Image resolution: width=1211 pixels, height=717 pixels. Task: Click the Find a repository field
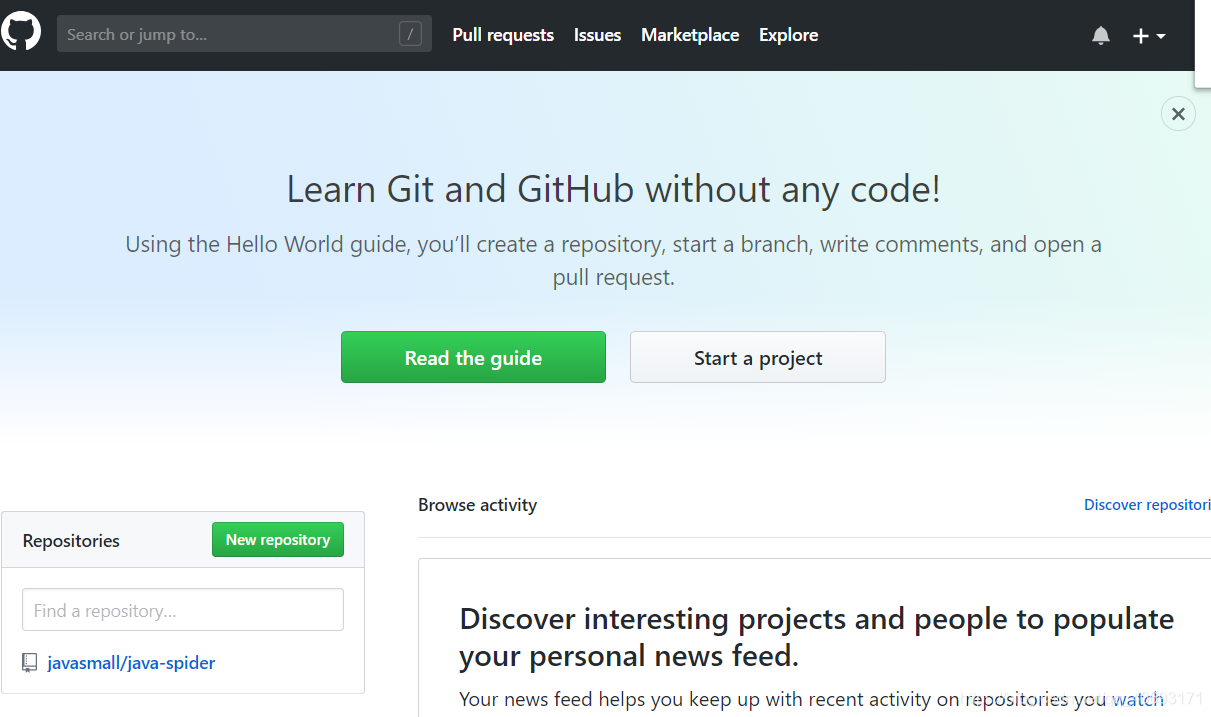pos(182,609)
